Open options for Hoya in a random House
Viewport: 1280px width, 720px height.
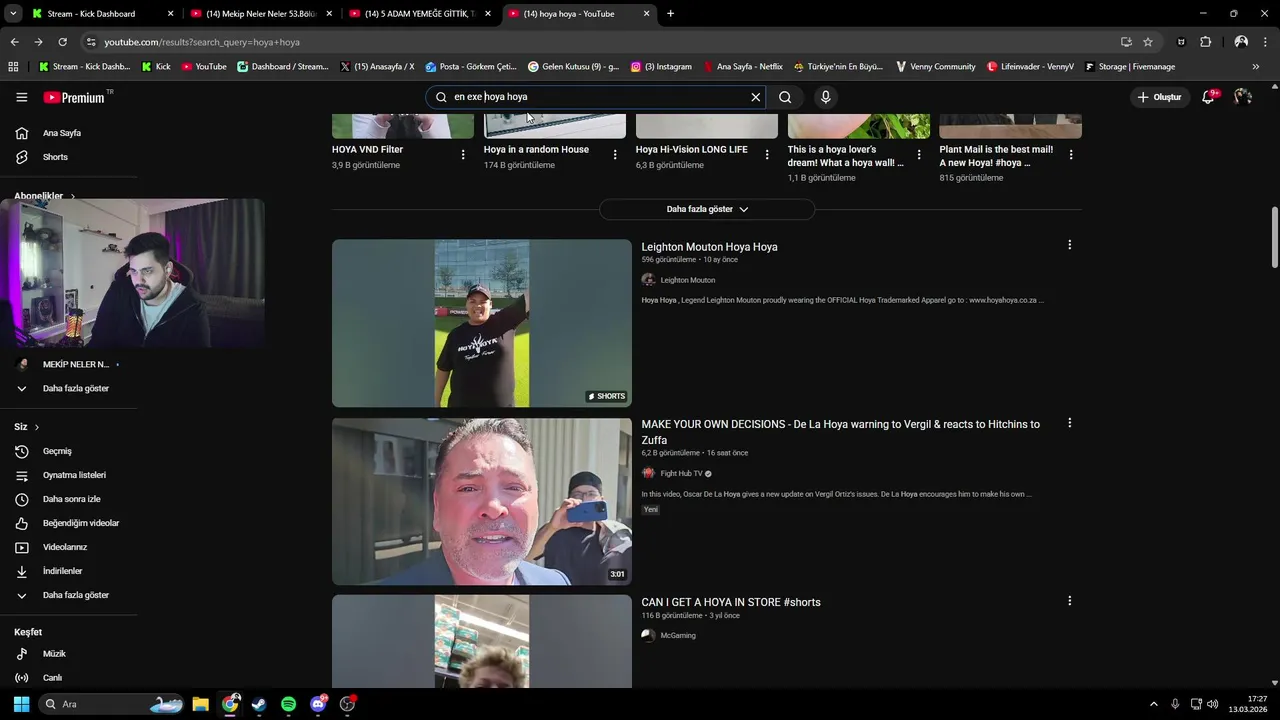click(x=615, y=154)
